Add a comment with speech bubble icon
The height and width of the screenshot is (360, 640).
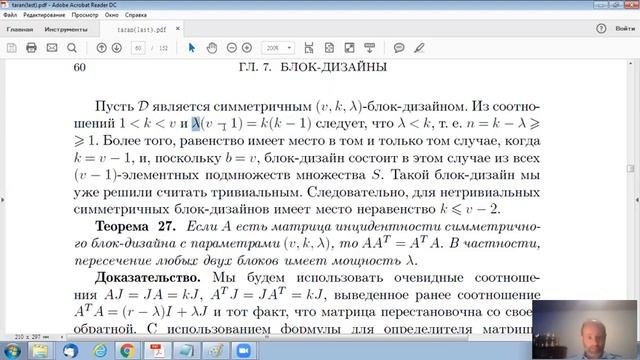(399, 48)
